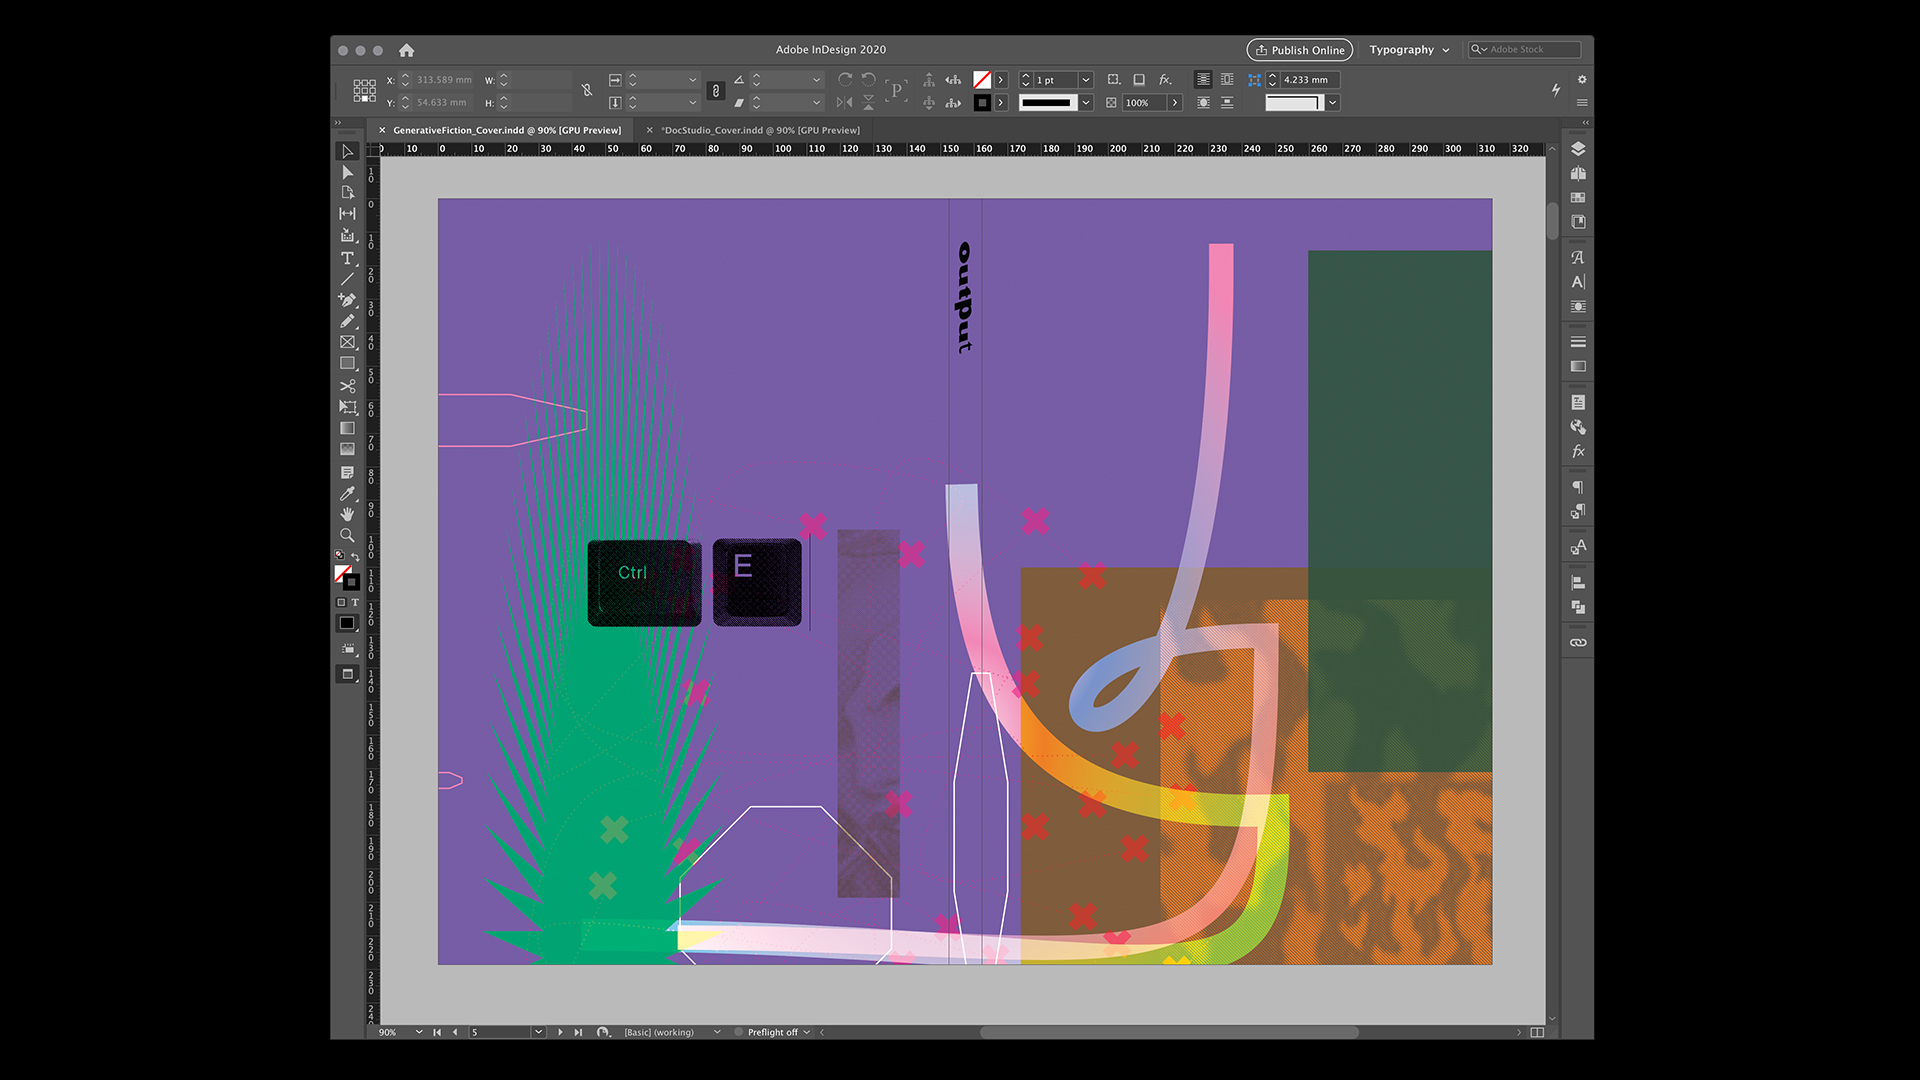Select the Pen tool in toolbox
This screenshot has width=1920, height=1080.
(347, 300)
